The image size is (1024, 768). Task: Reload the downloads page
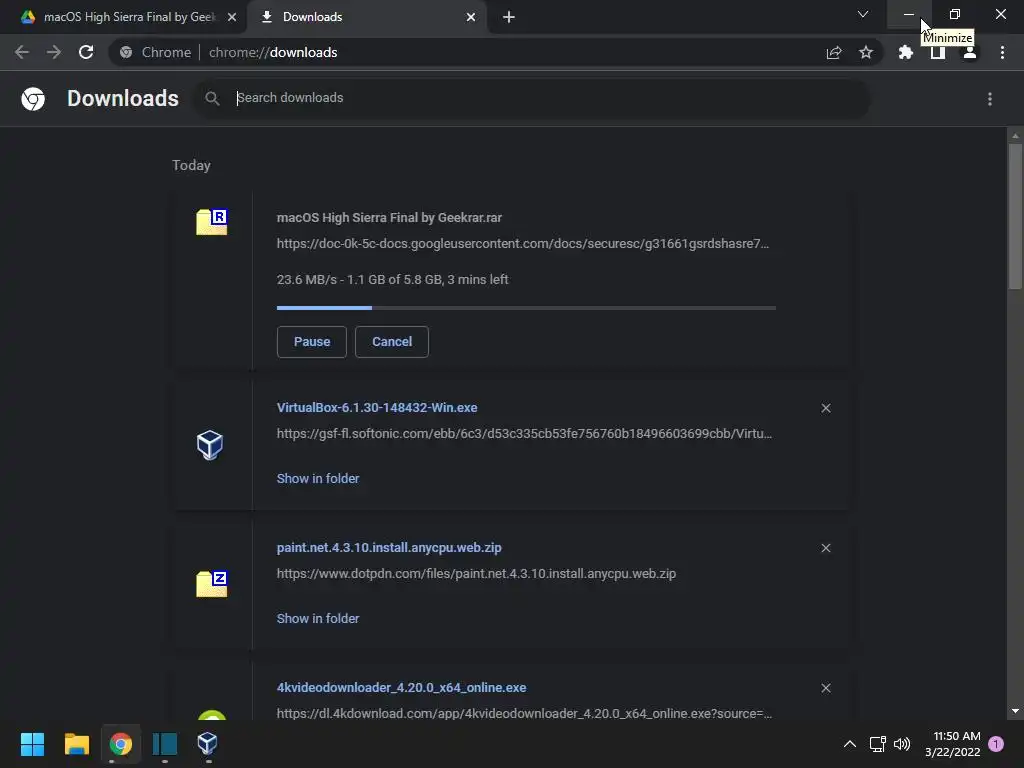coord(86,52)
